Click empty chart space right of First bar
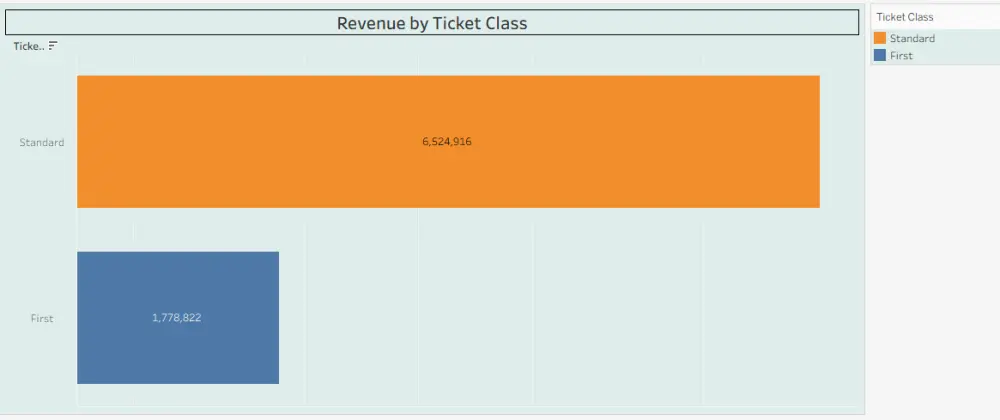The height and width of the screenshot is (420, 1000). [560, 318]
